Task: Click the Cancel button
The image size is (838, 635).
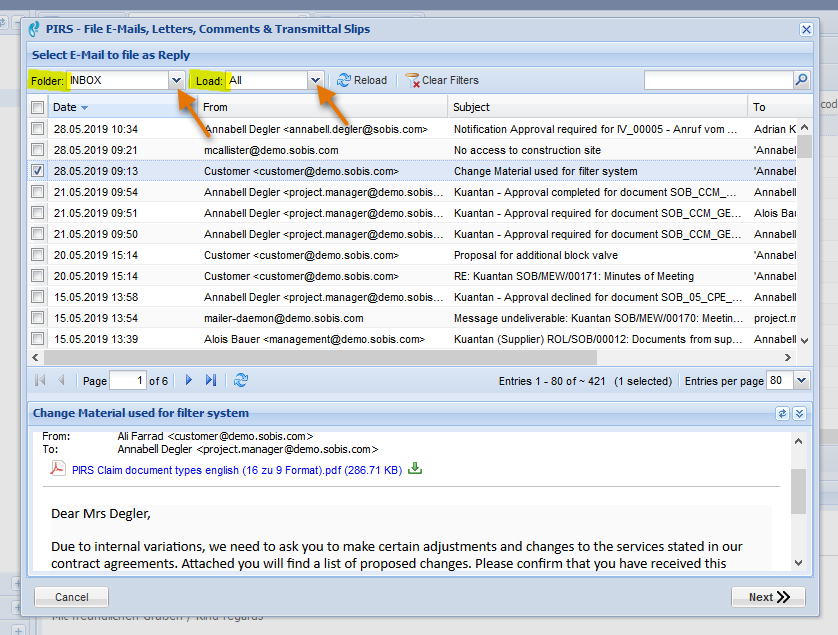Action: pyautogui.click(x=71, y=597)
